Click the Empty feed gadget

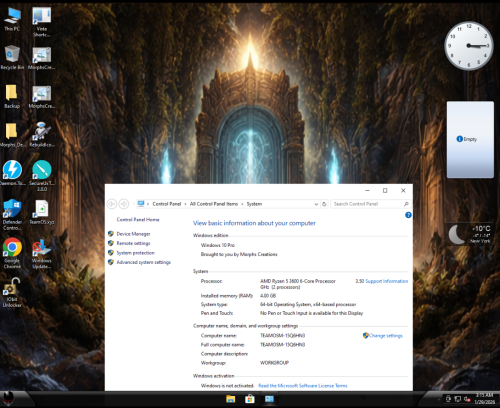click(x=470, y=139)
